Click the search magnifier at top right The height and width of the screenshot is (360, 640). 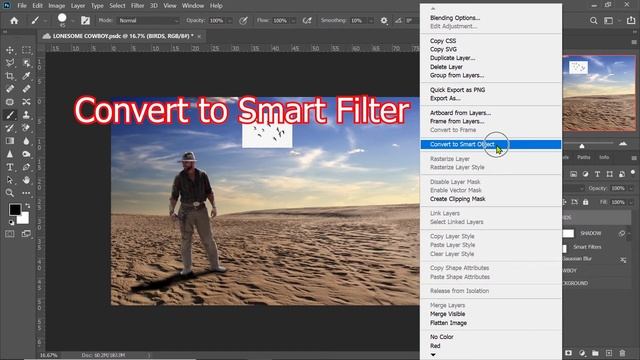593,20
